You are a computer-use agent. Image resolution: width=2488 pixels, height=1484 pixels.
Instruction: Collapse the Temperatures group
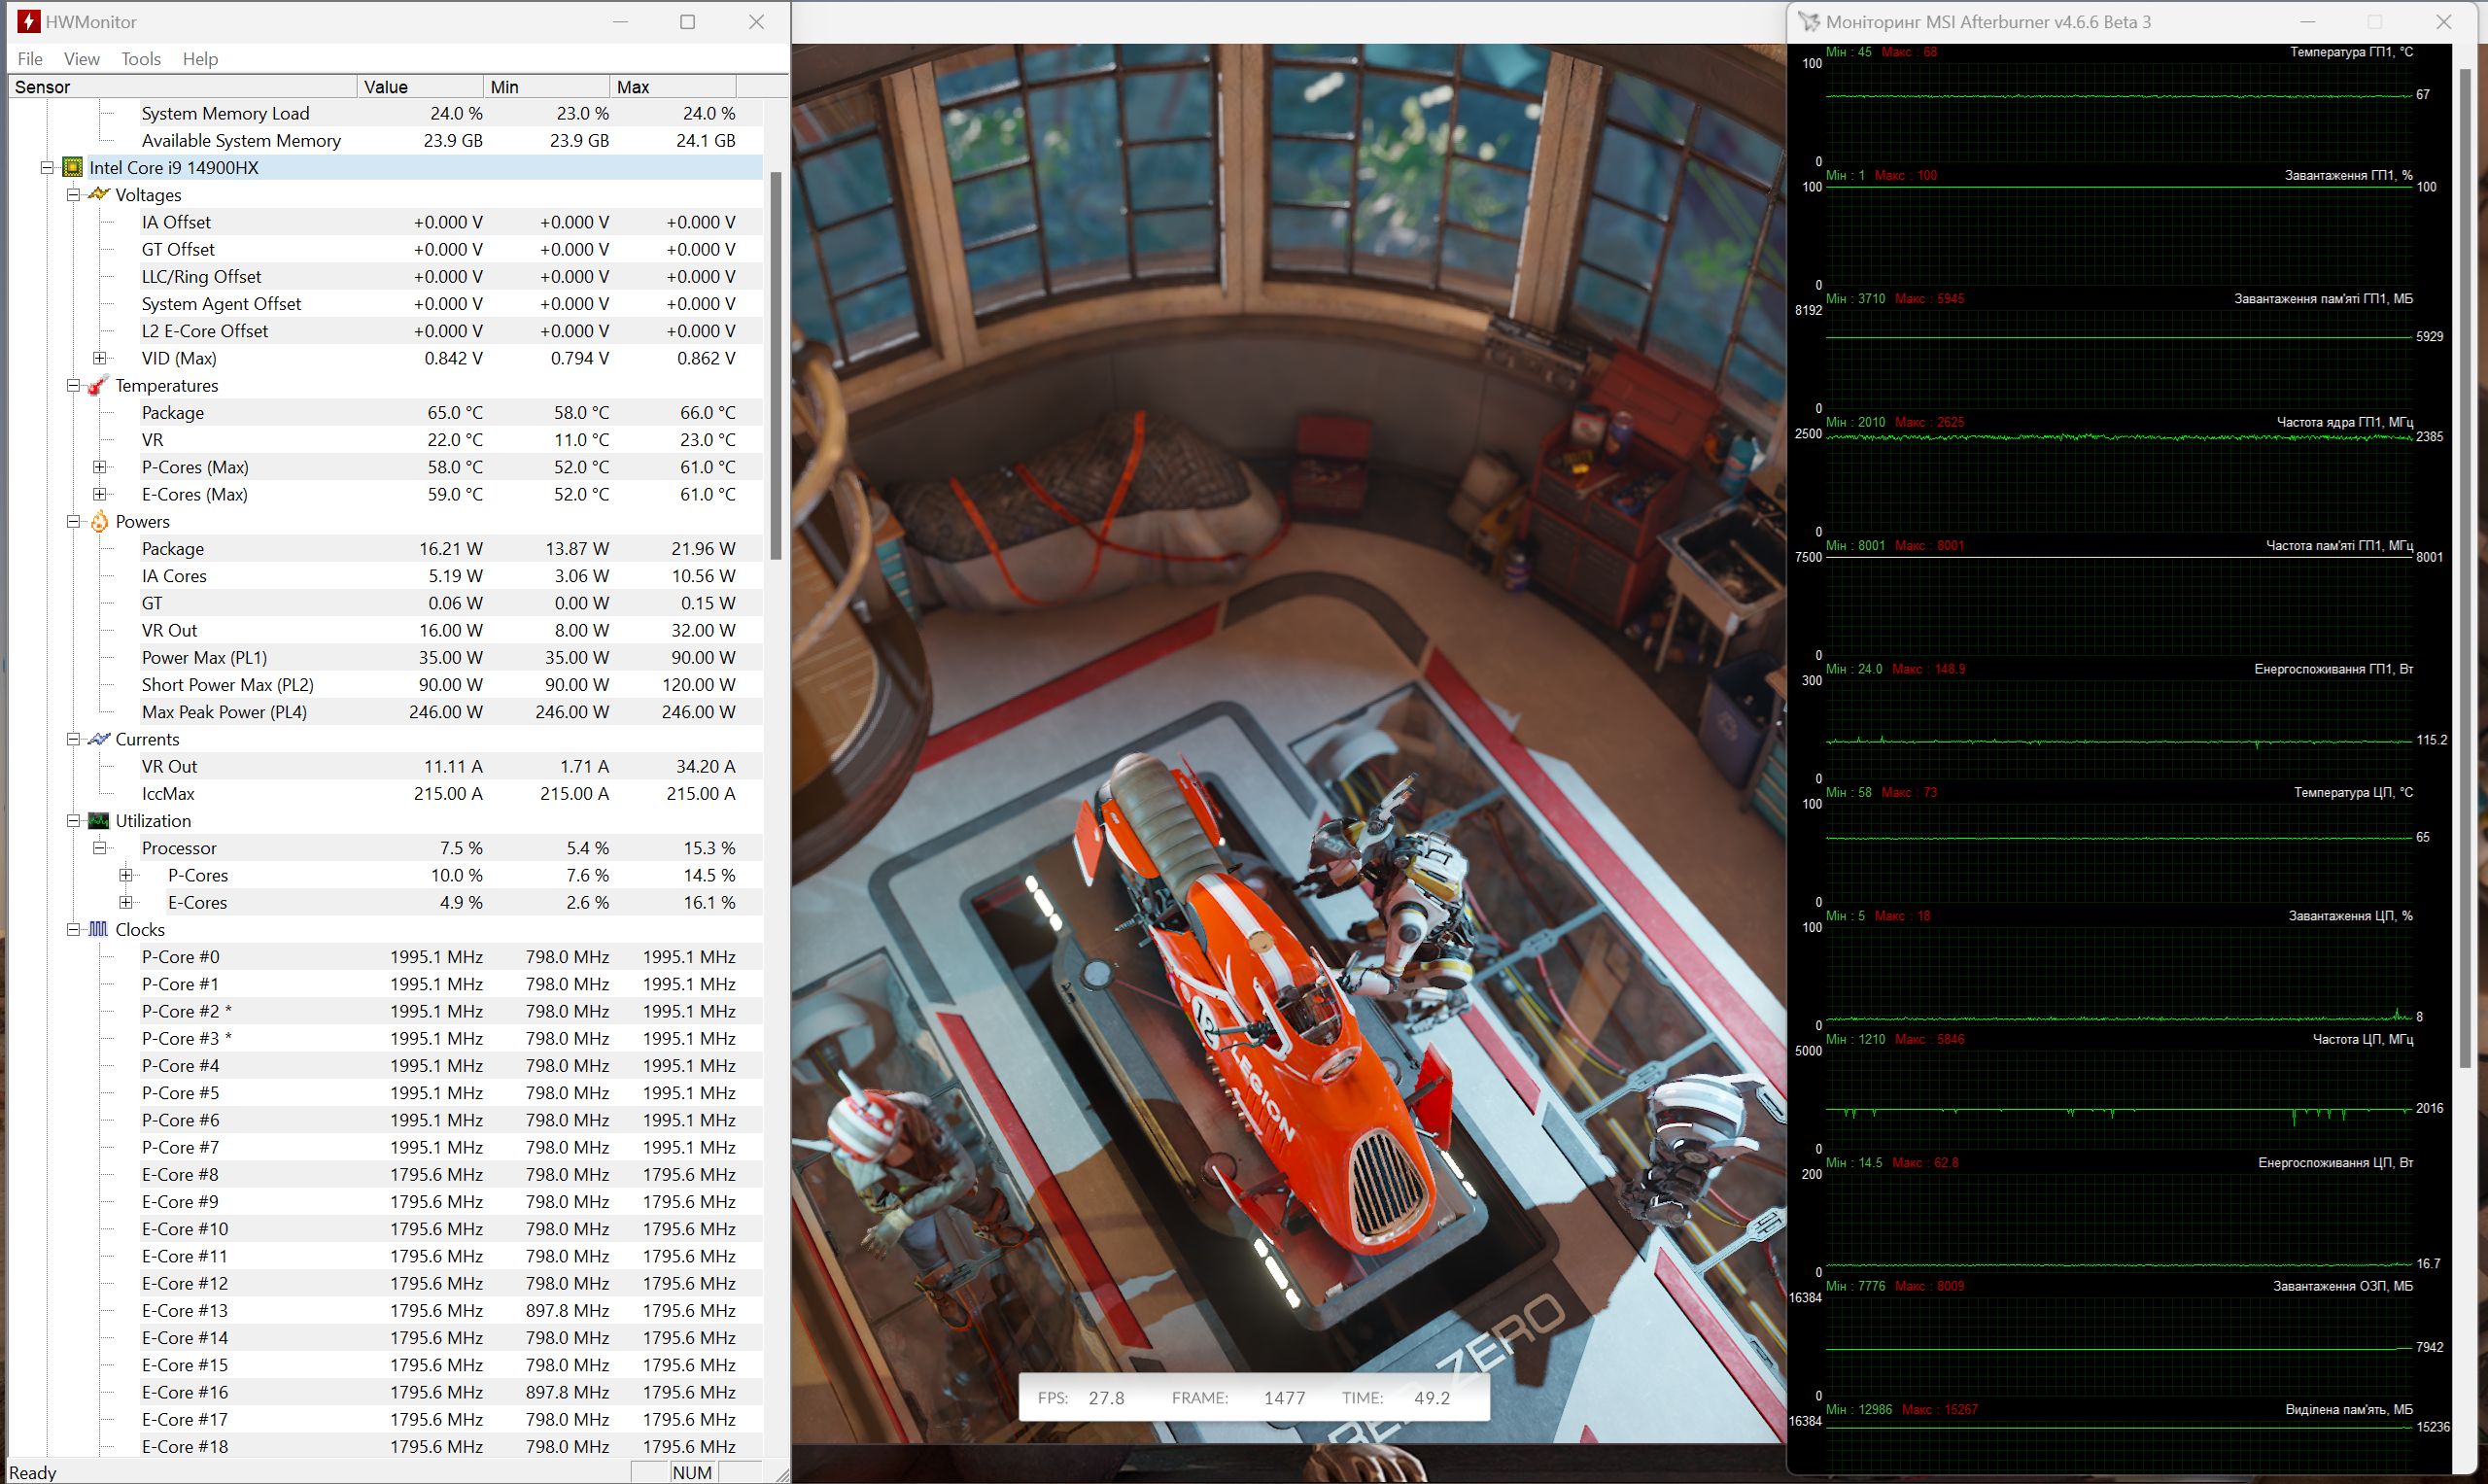point(73,386)
